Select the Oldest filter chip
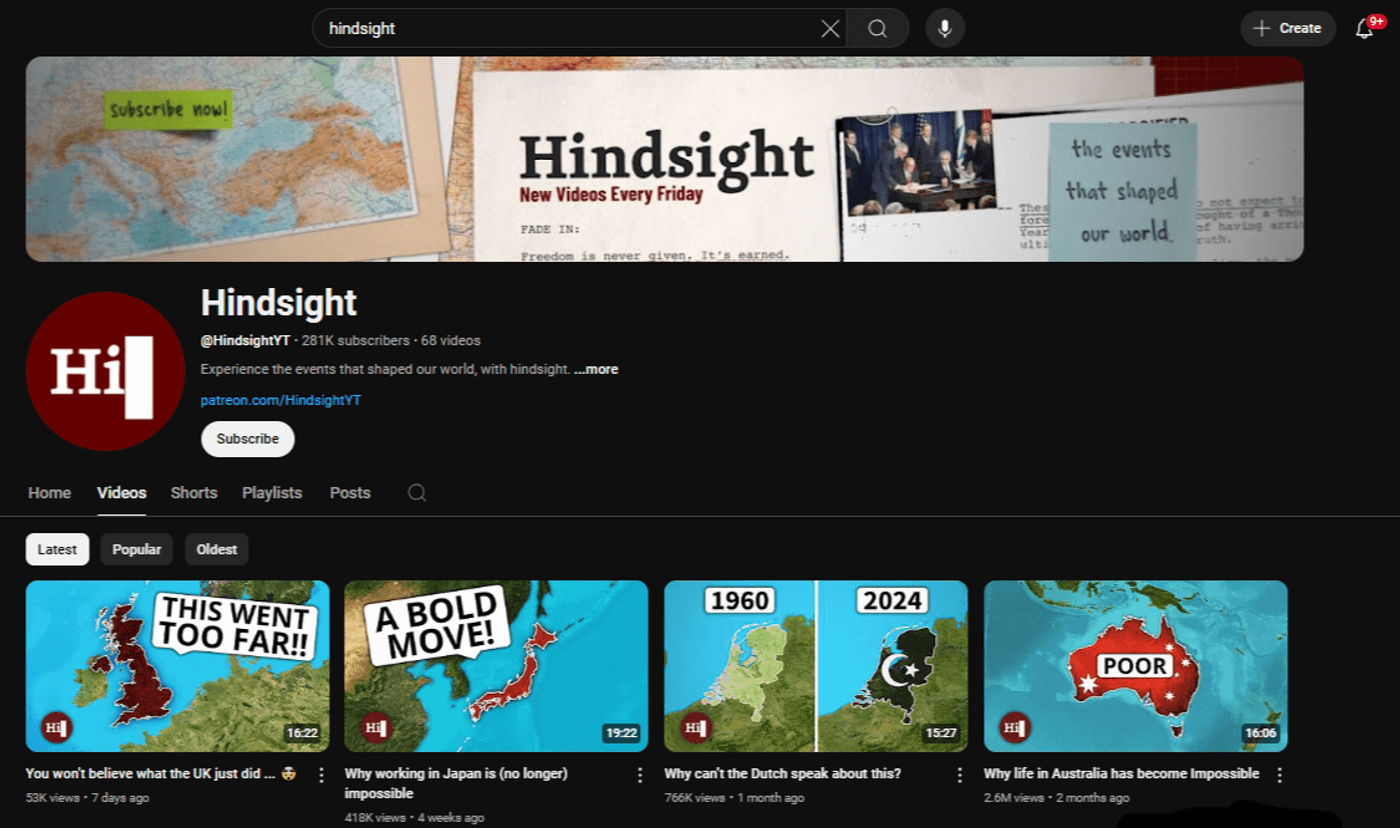Viewport: 1400px width, 828px height. tap(216, 549)
